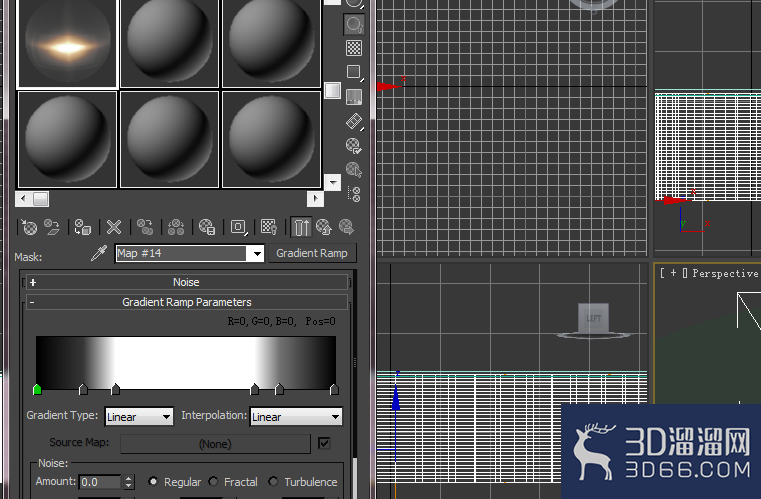Toggle the Source Map enable checkbox
This screenshot has height=499, width=761.
pos(324,443)
